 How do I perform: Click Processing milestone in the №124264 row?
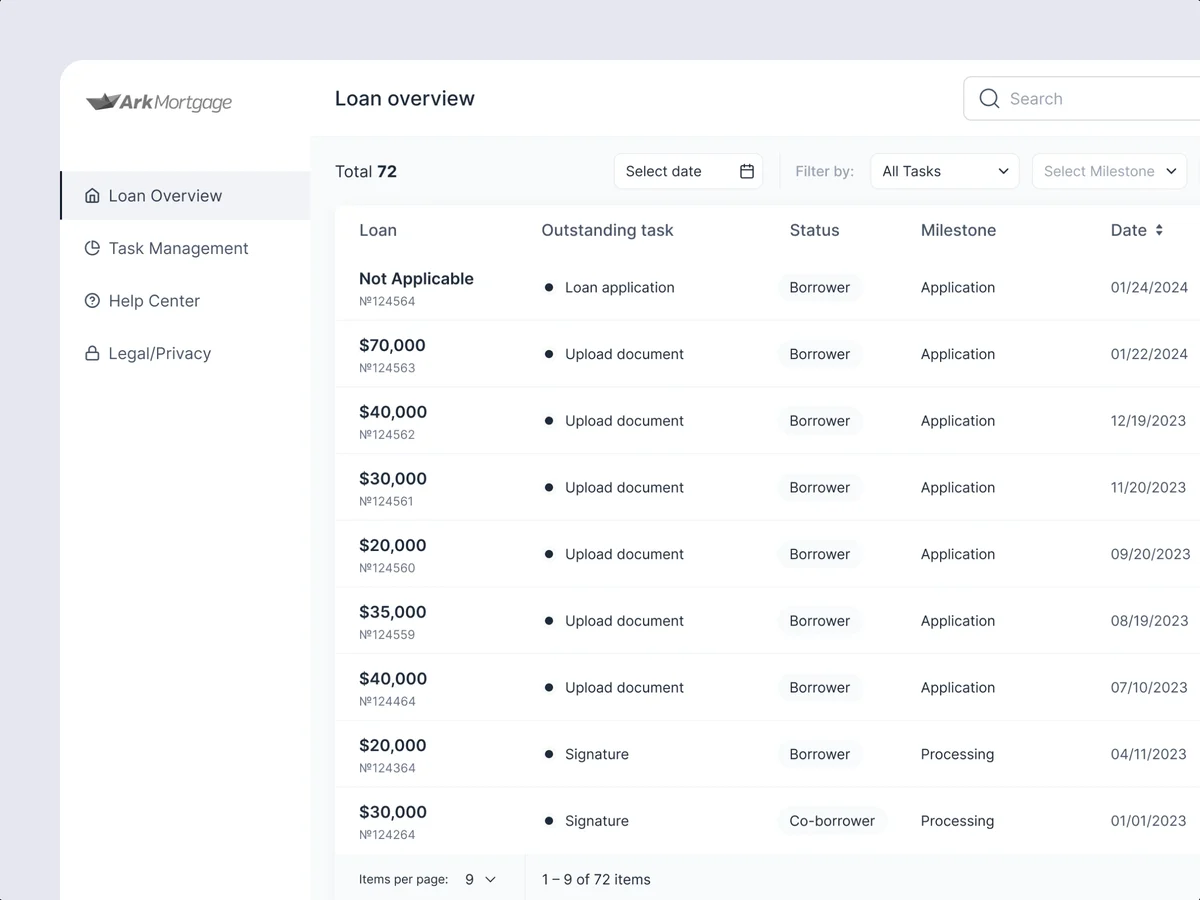pos(957,821)
